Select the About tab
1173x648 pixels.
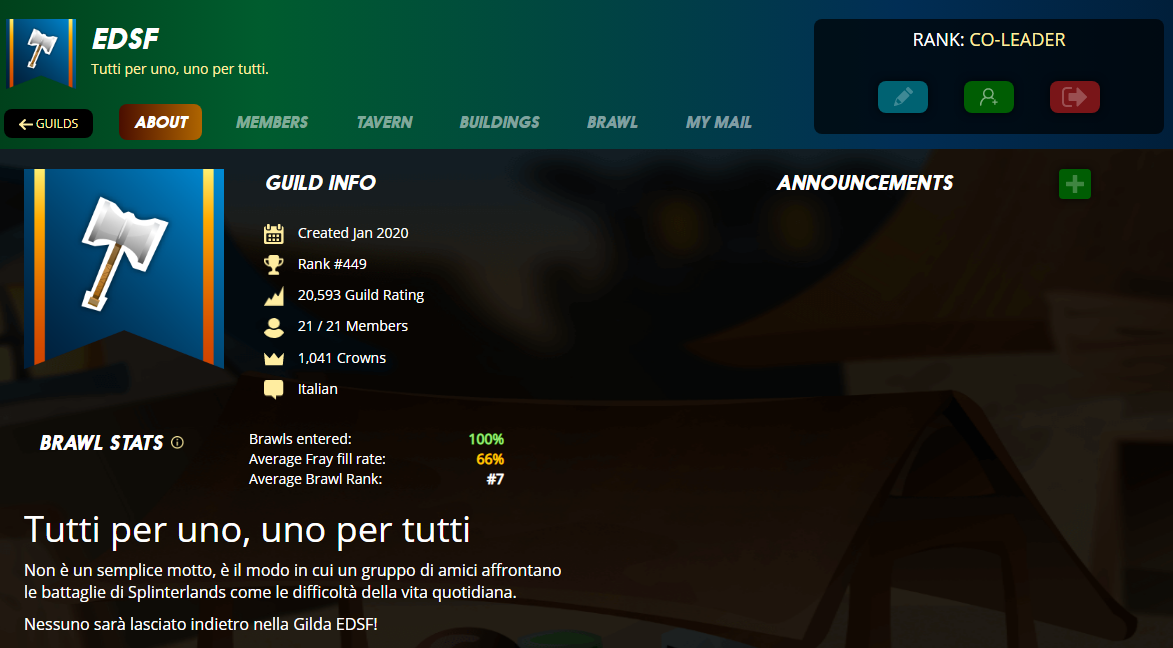(x=161, y=122)
